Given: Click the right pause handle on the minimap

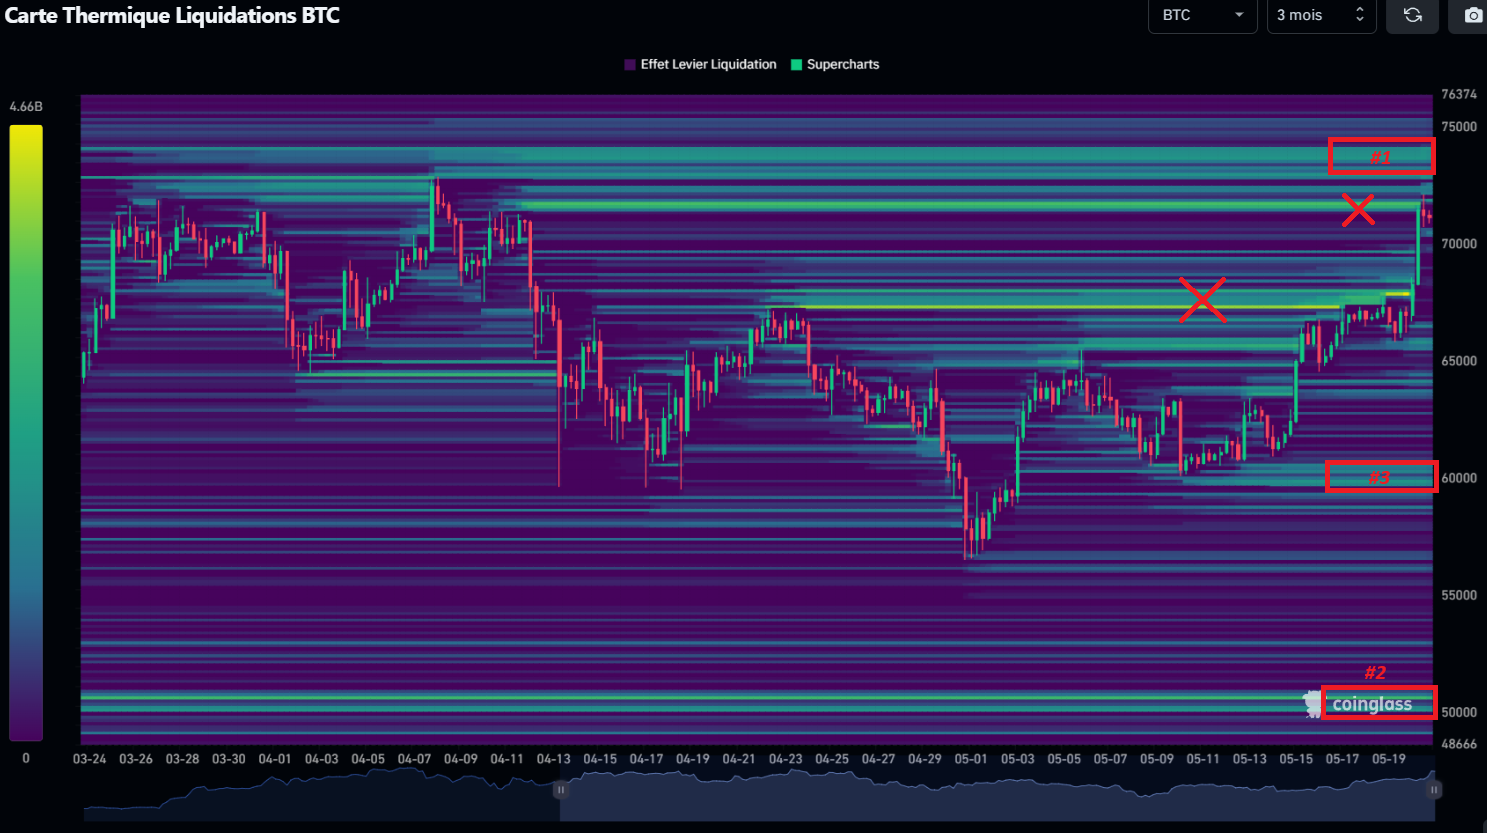Looking at the screenshot, I should coord(1434,790).
